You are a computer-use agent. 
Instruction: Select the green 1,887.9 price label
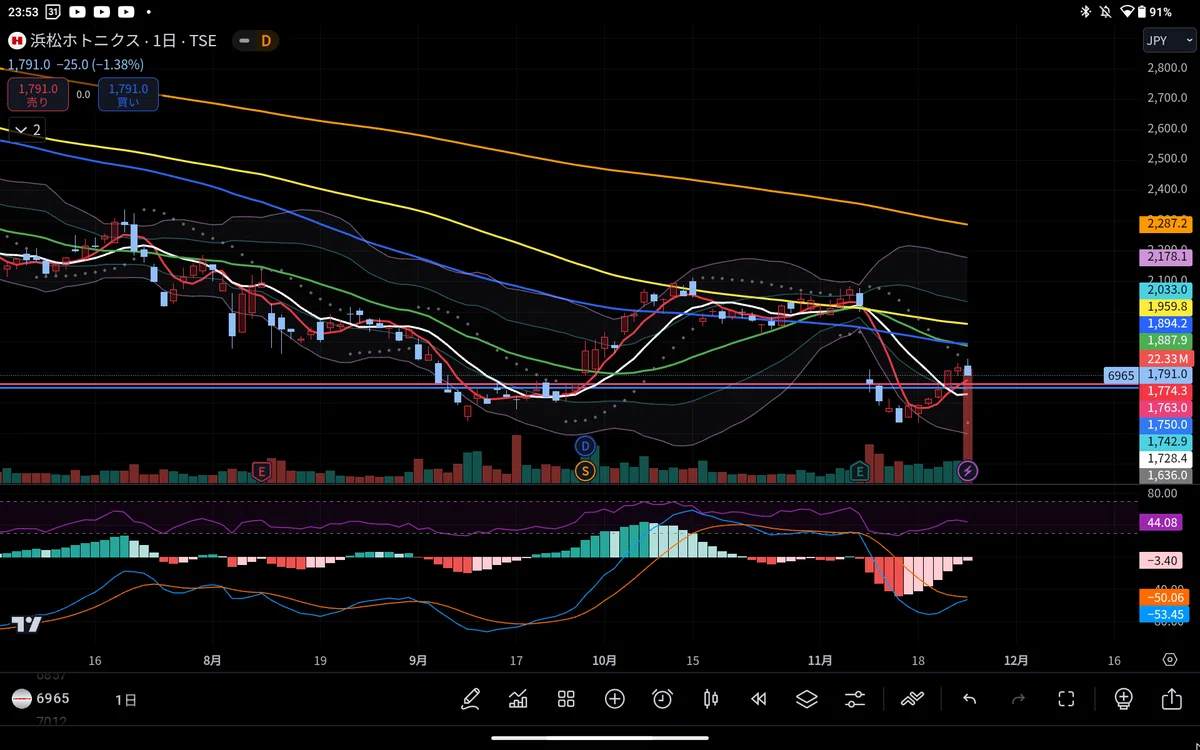pos(1166,340)
